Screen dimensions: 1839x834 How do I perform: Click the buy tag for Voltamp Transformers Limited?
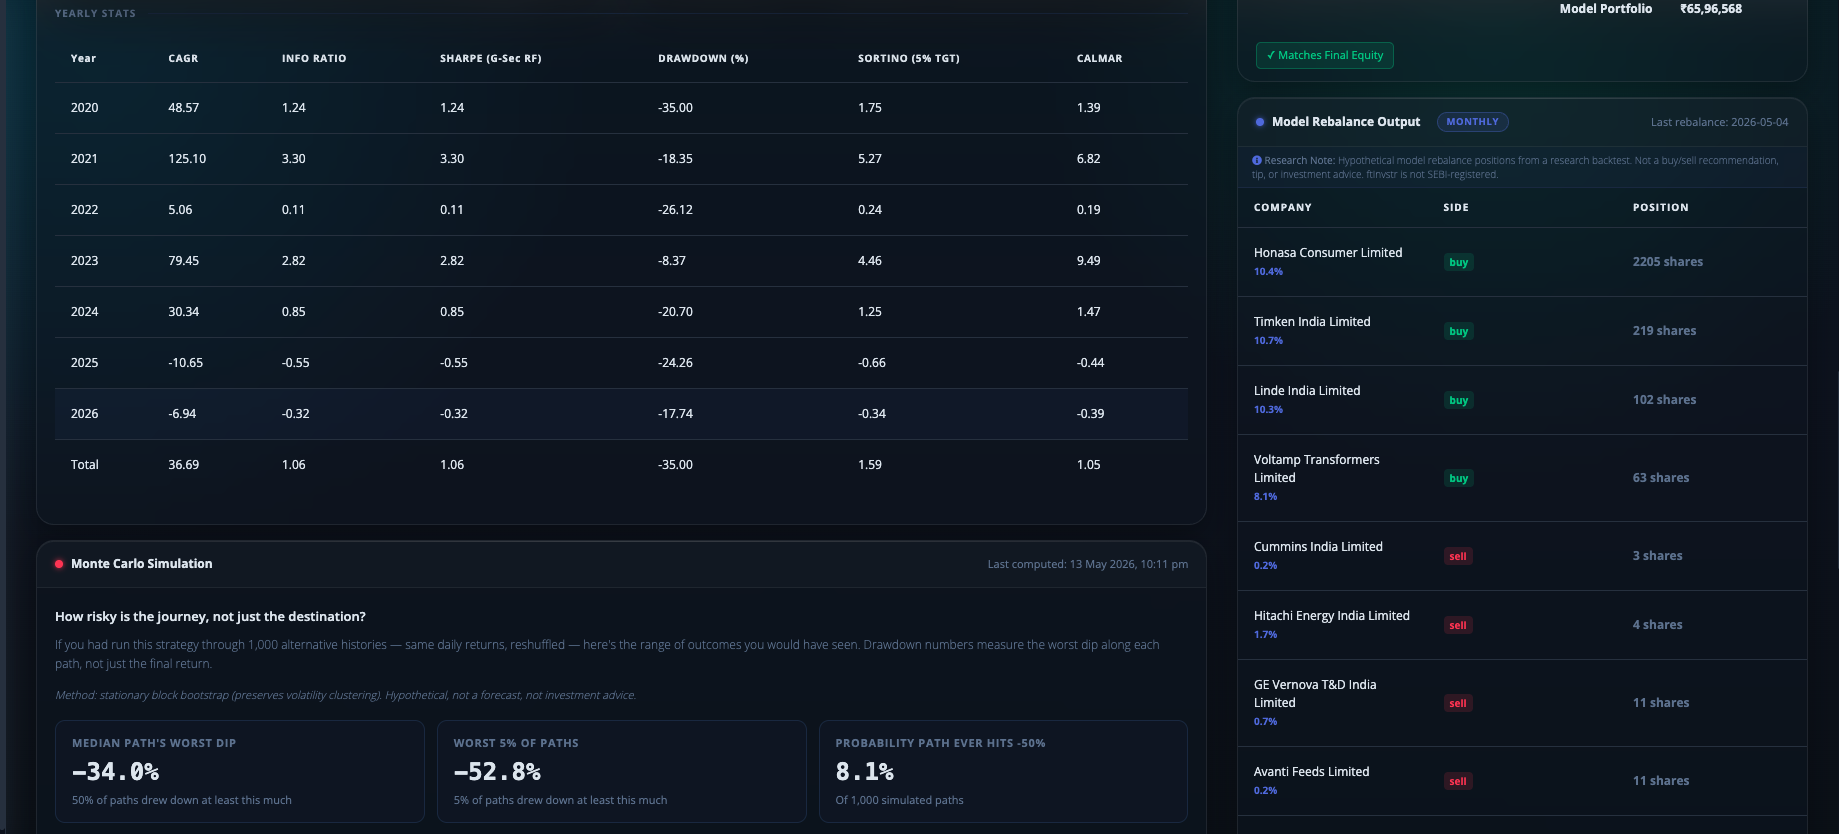[1458, 478]
